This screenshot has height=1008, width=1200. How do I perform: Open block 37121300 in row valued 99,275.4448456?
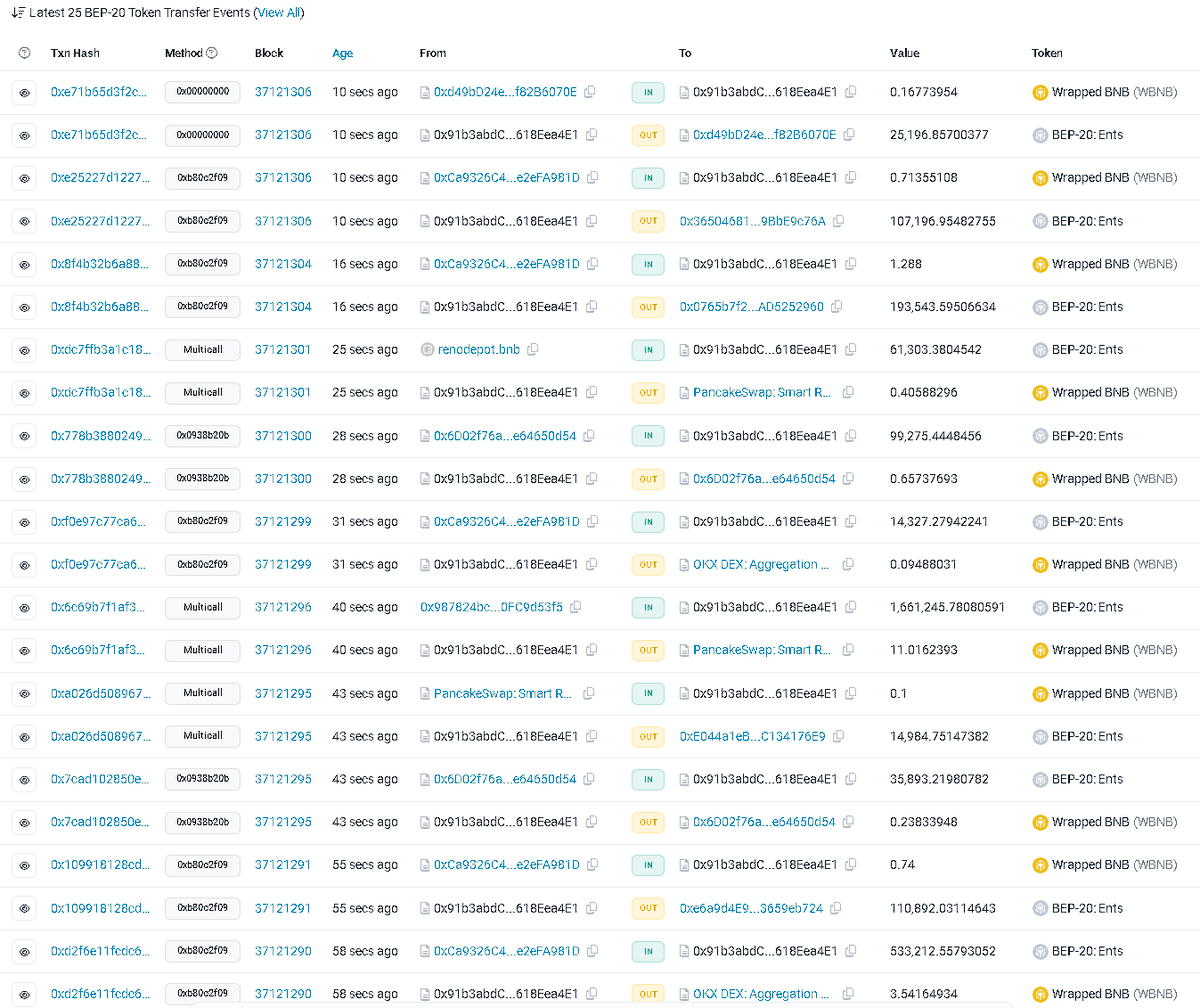tap(283, 436)
